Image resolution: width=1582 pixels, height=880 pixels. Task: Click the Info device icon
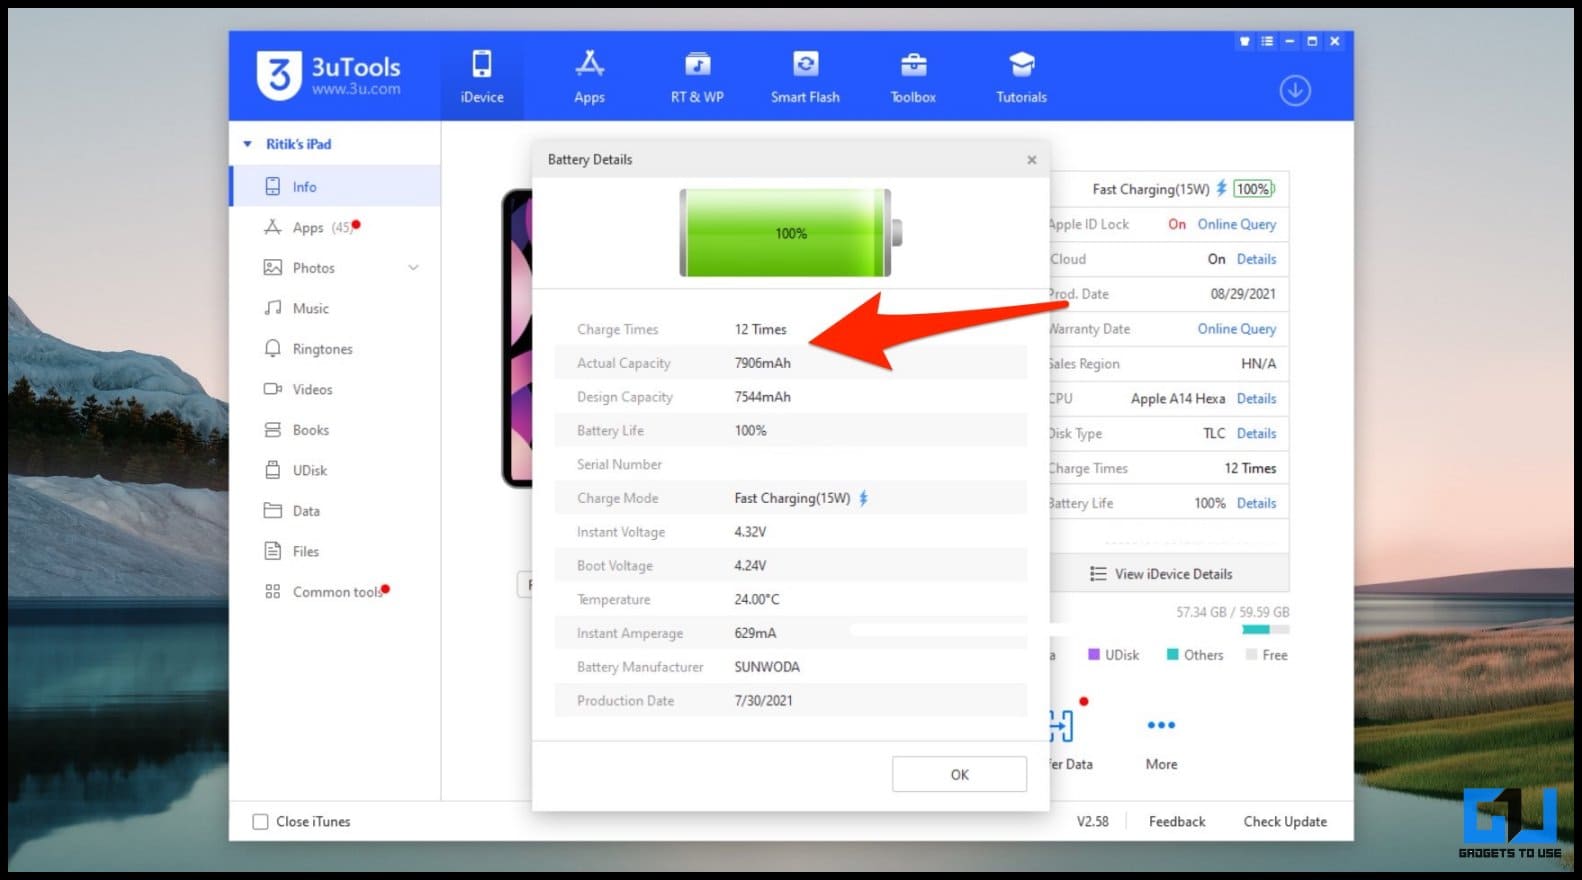click(272, 187)
